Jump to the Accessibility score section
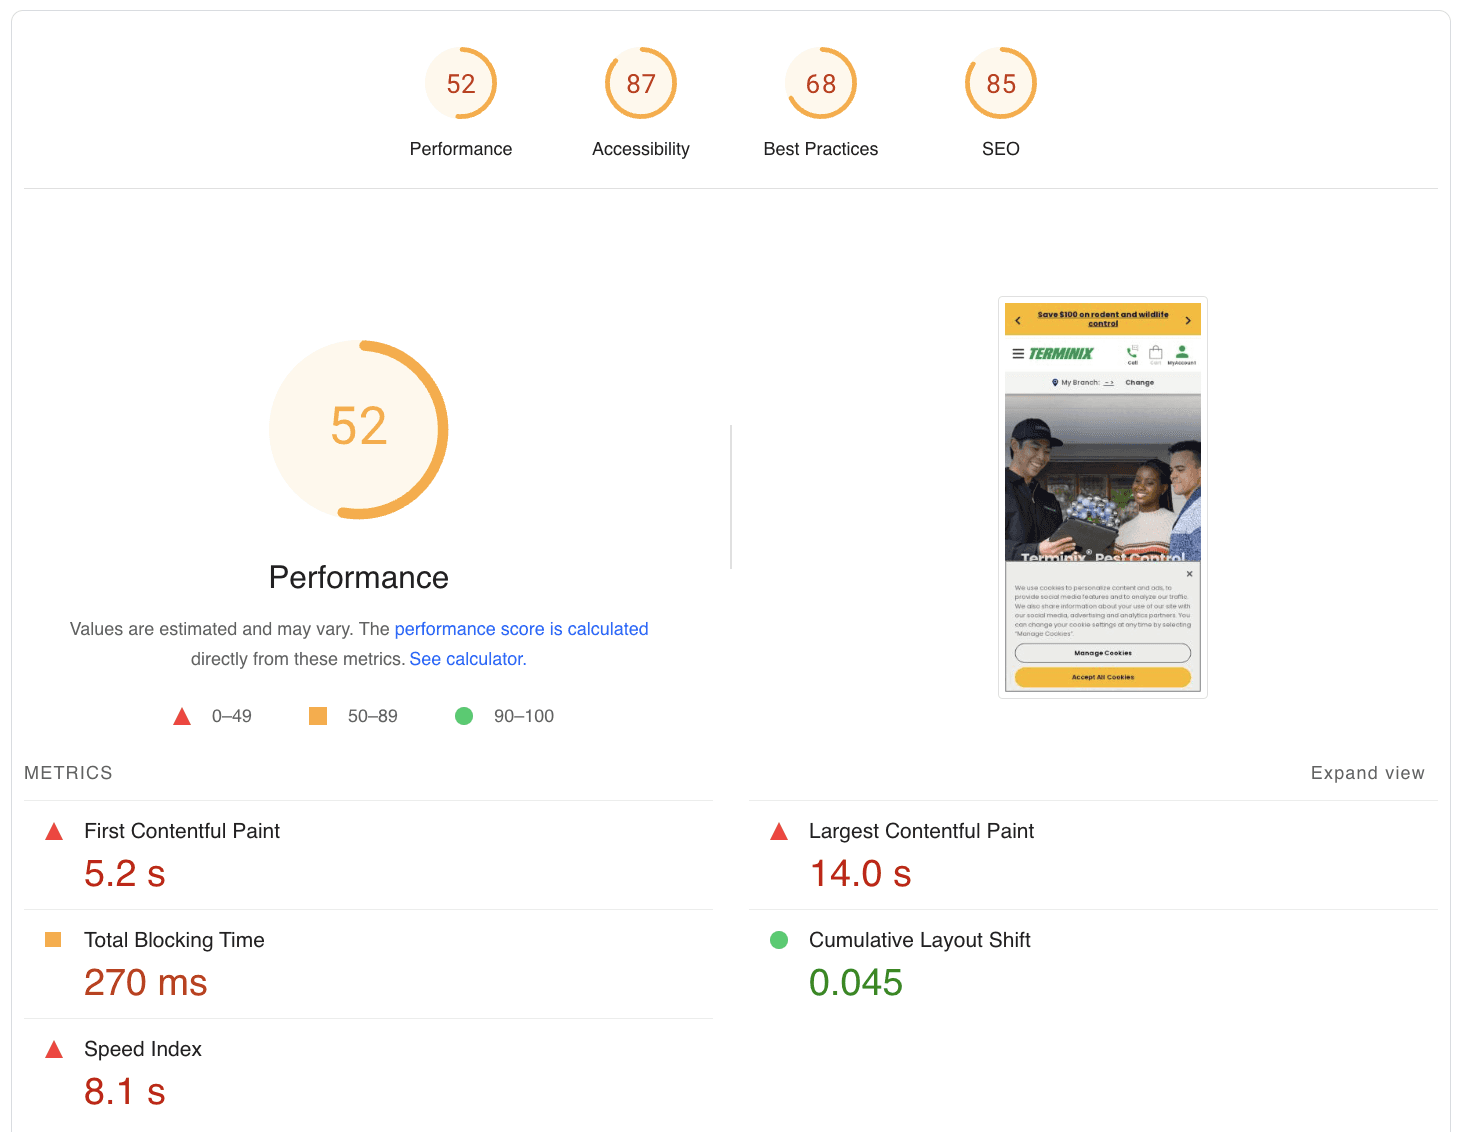 click(640, 83)
